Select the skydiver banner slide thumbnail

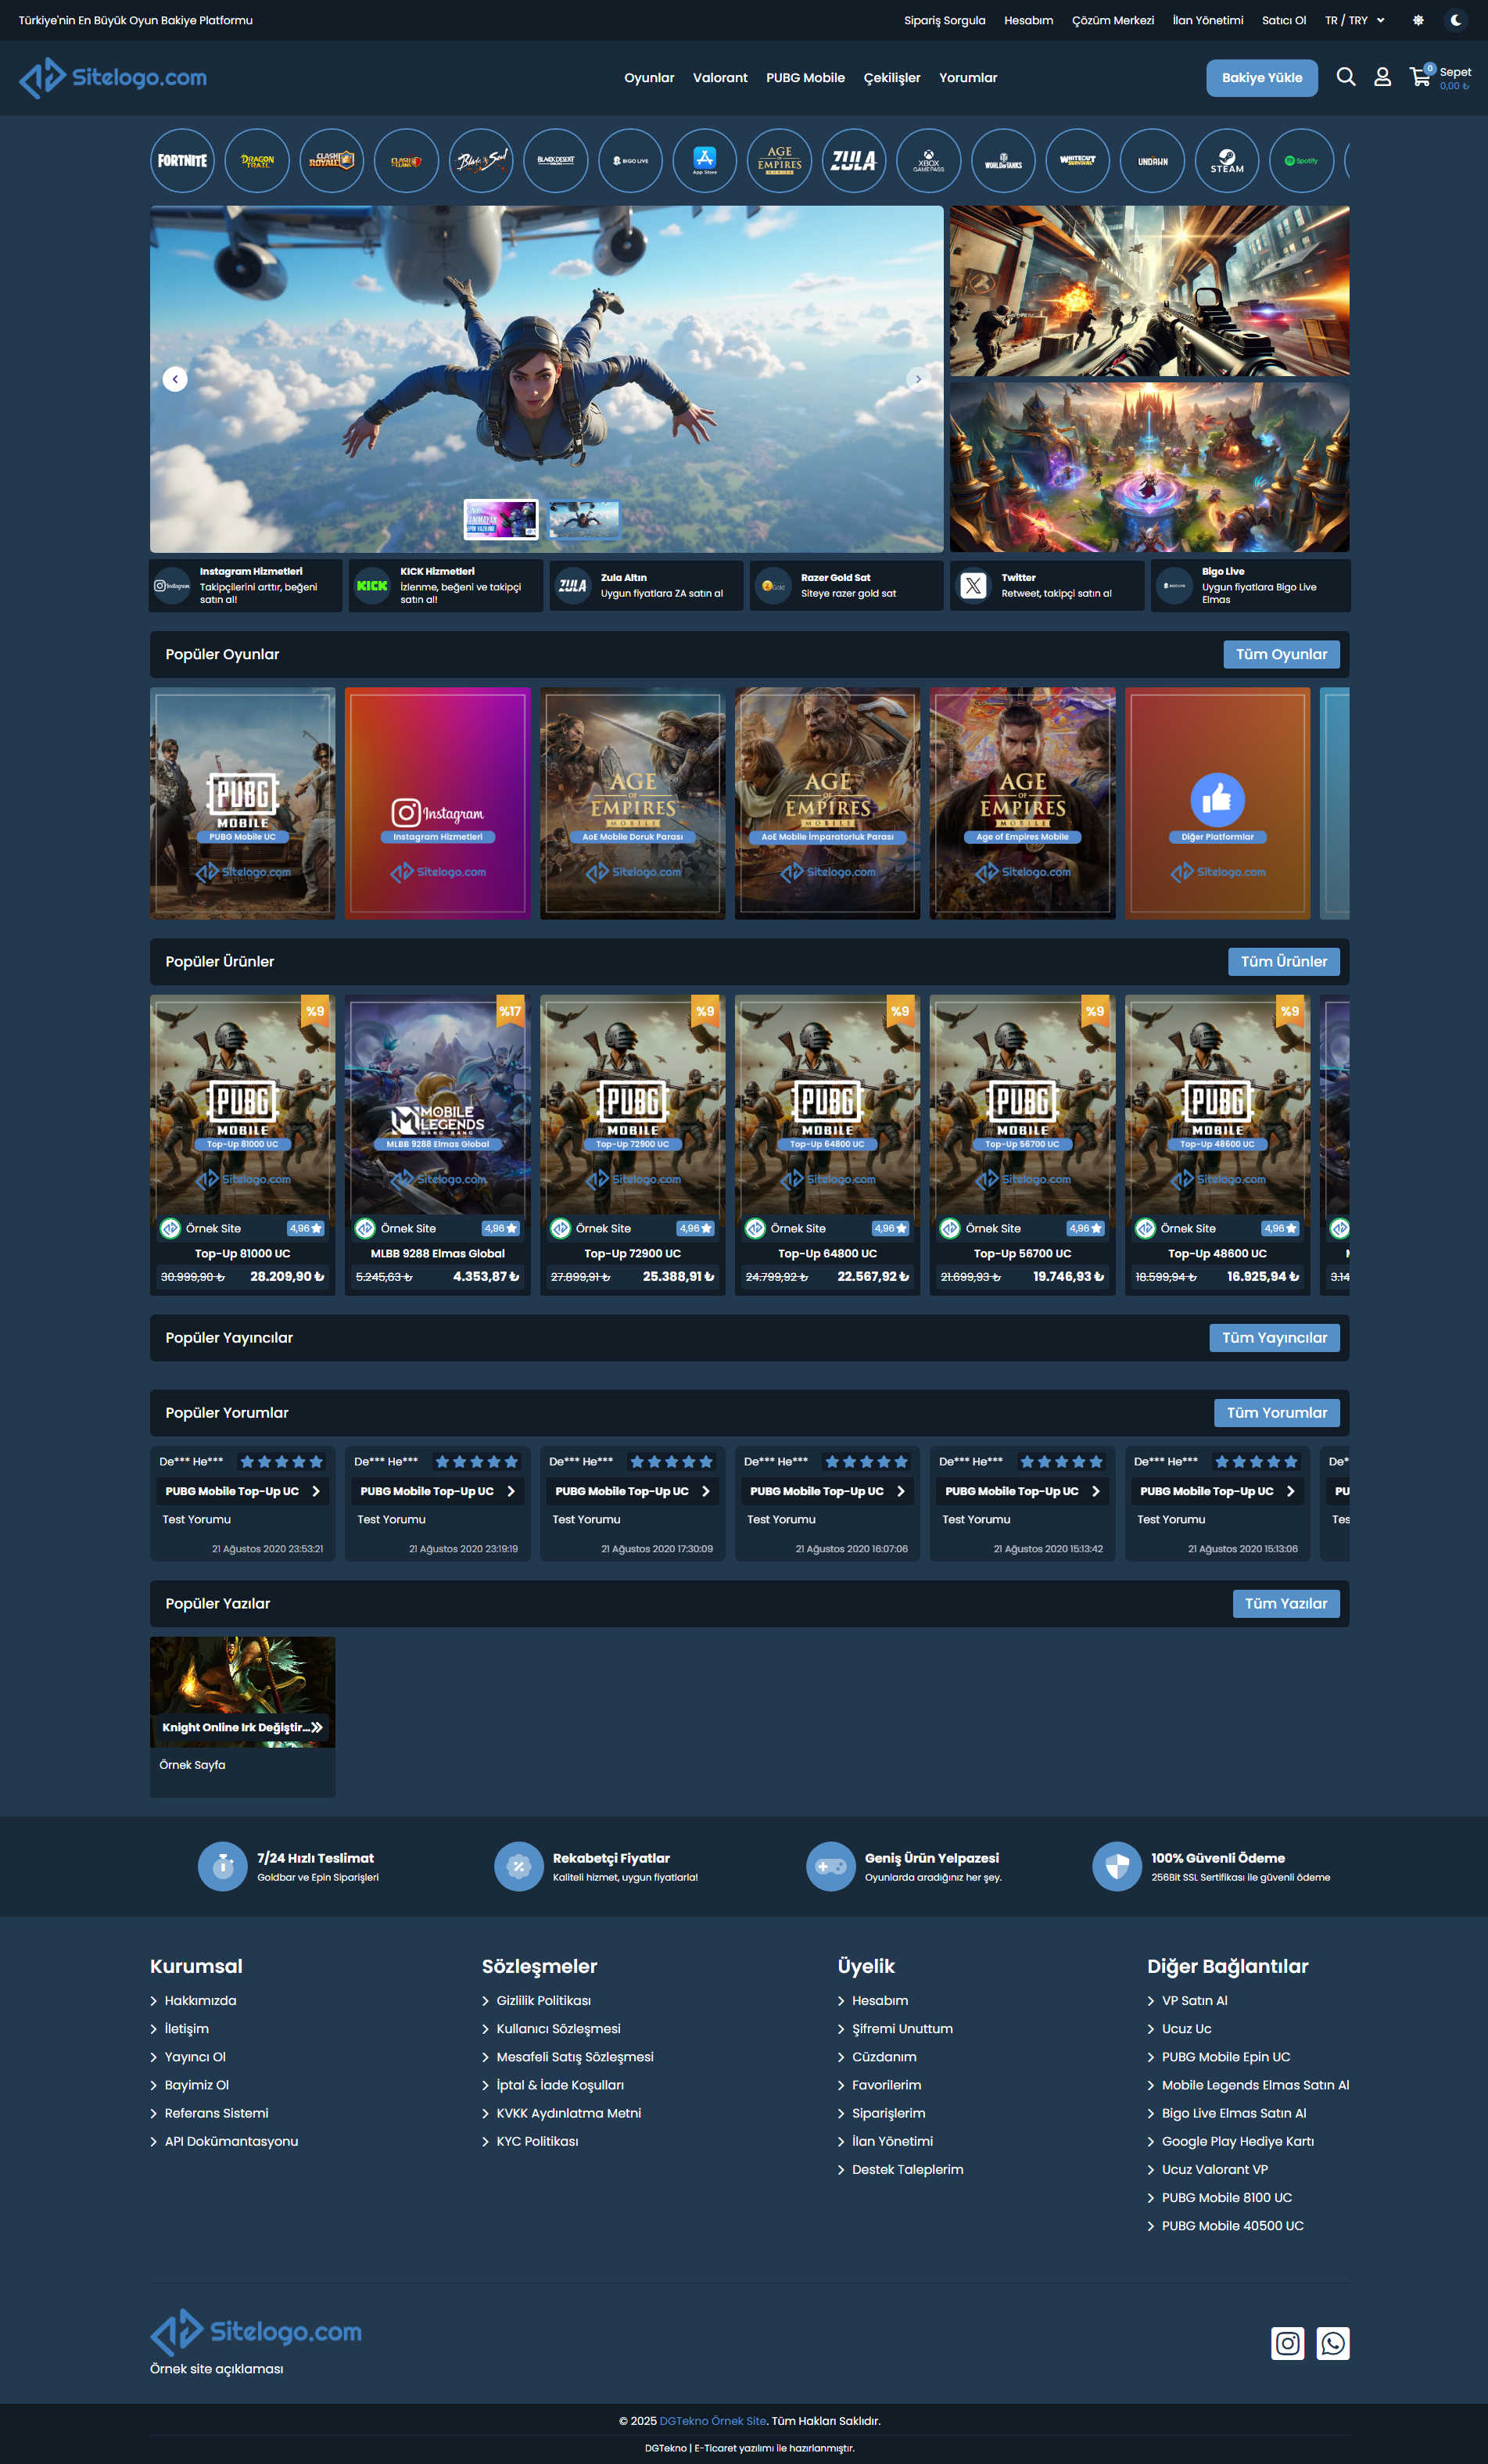(x=584, y=519)
